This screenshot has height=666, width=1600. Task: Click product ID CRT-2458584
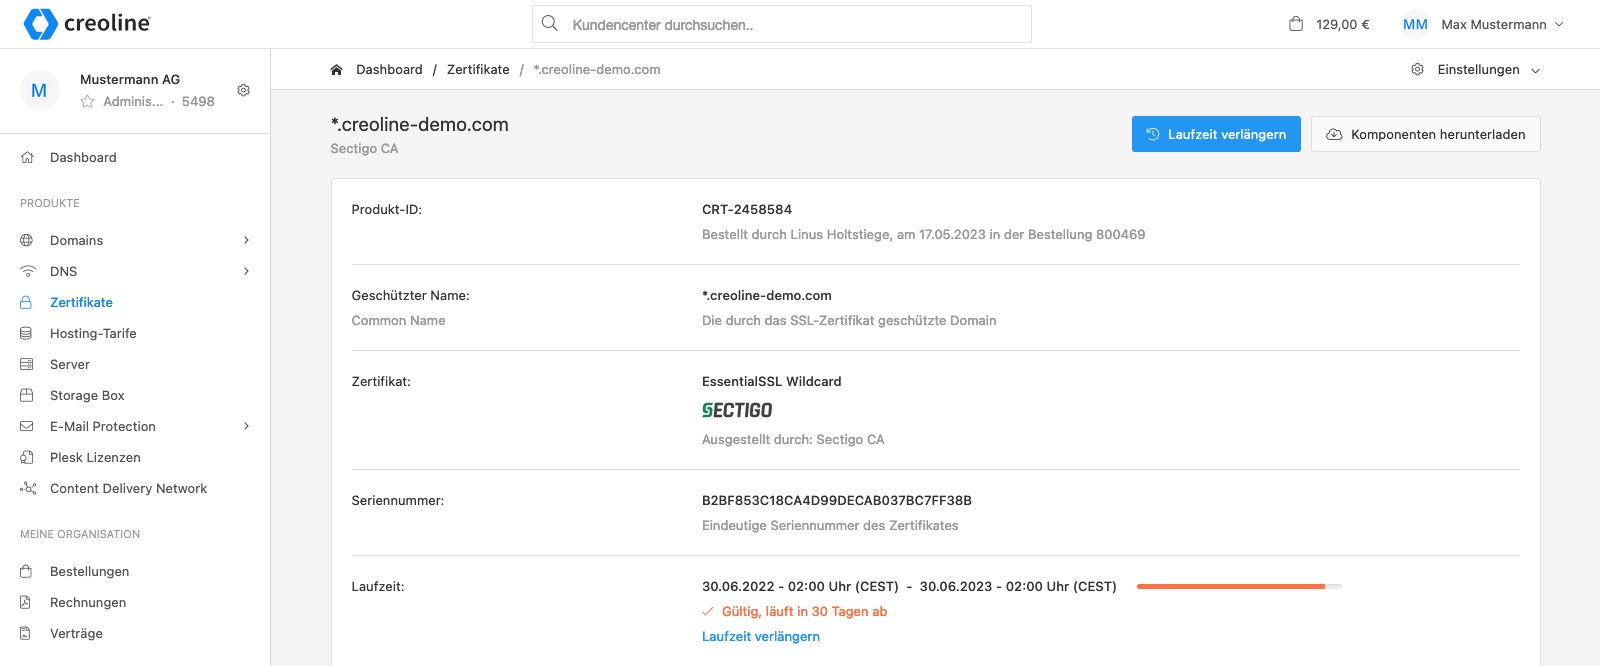747,209
